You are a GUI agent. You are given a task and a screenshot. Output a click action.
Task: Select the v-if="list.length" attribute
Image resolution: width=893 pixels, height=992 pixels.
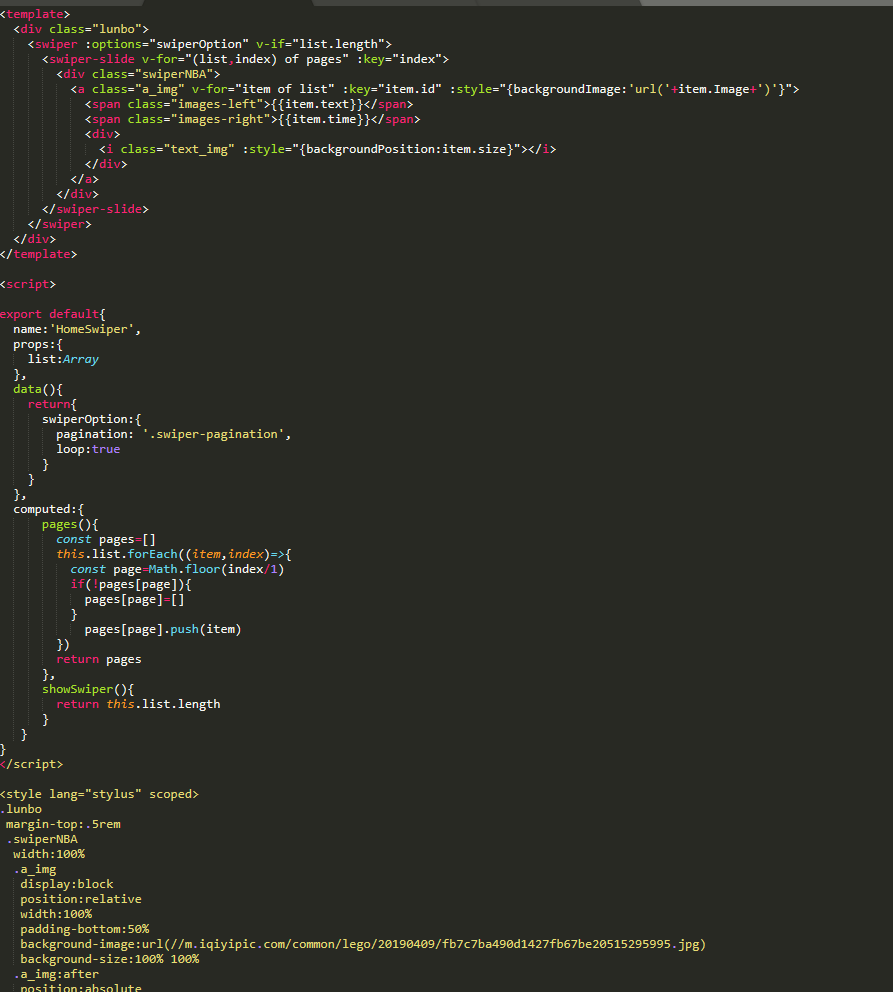(320, 44)
